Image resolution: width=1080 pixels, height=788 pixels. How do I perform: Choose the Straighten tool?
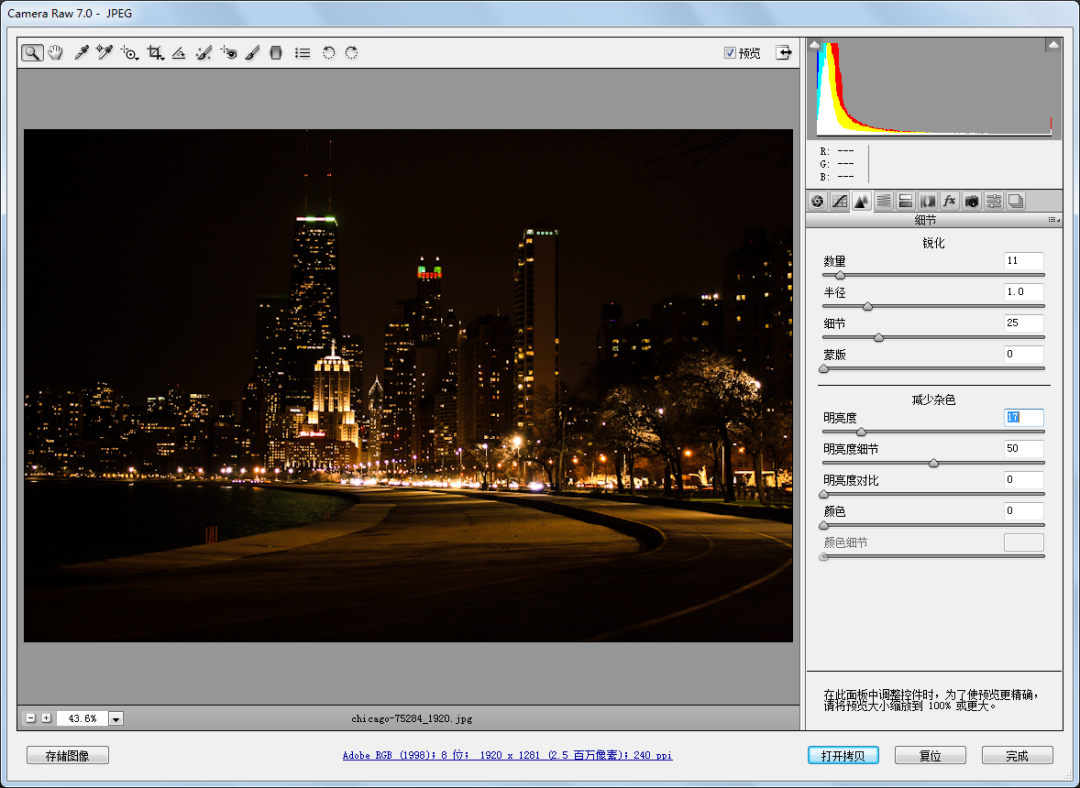[179, 52]
